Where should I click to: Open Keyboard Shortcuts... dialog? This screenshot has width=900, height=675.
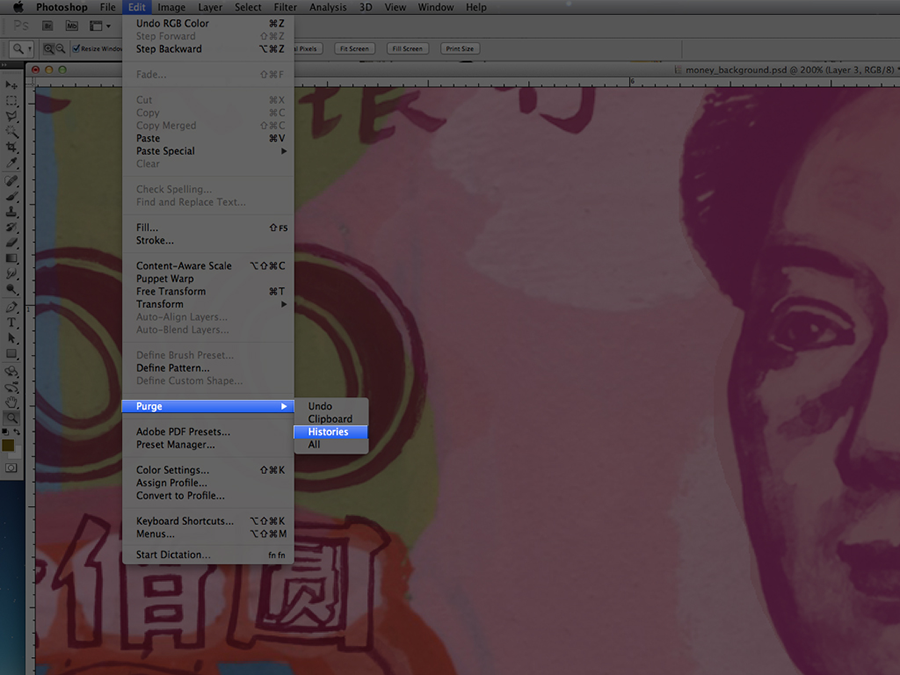(208, 521)
